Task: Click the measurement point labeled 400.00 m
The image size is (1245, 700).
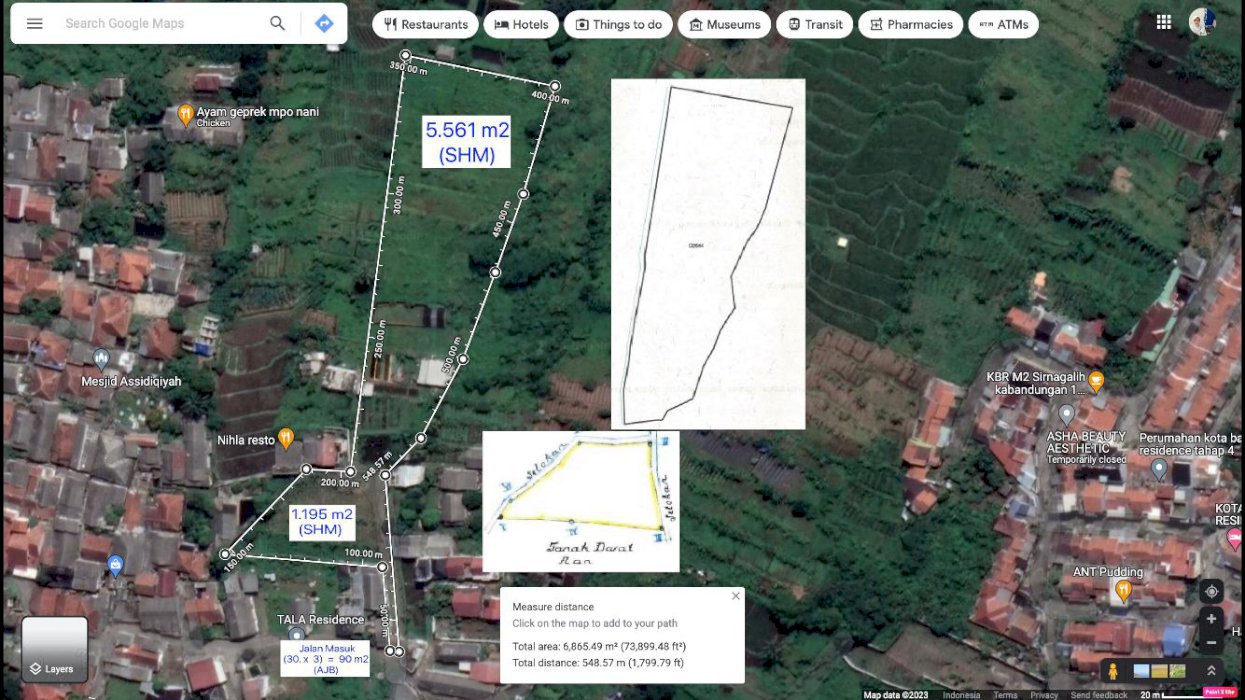Action: point(555,86)
